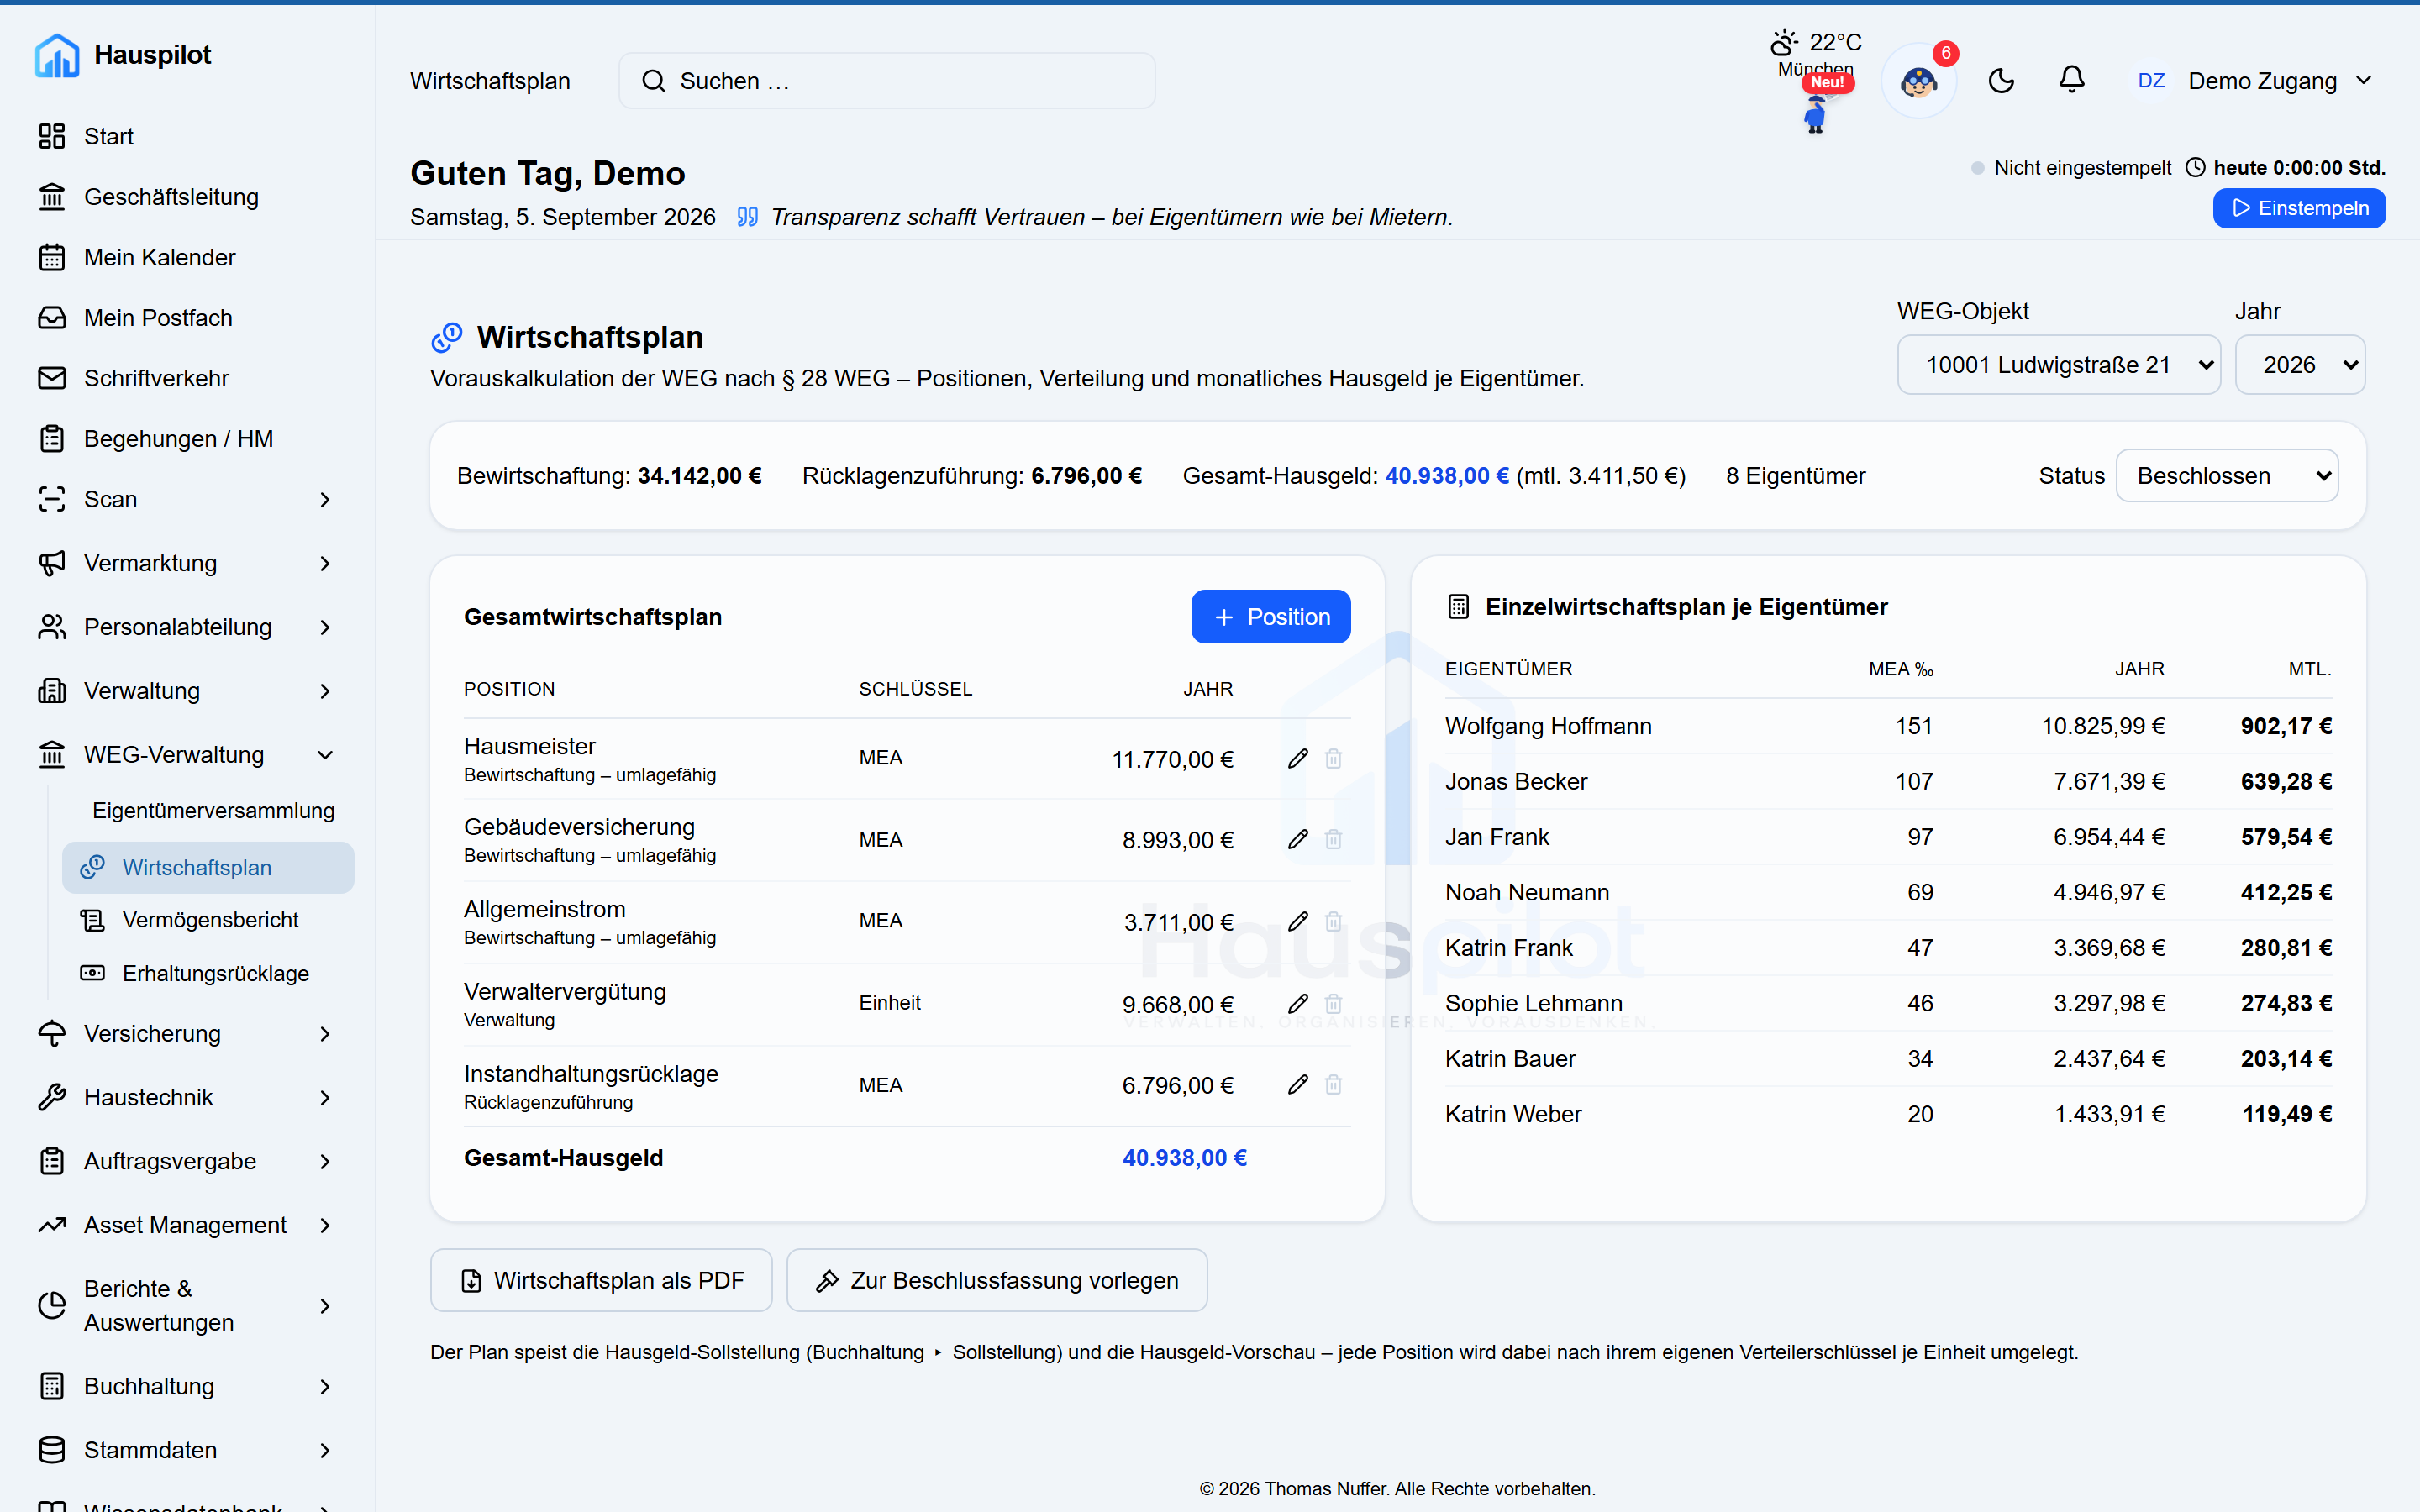Expand the Demo Zugang user menu
Screen dimensions: 2420x1512
click(2254, 81)
